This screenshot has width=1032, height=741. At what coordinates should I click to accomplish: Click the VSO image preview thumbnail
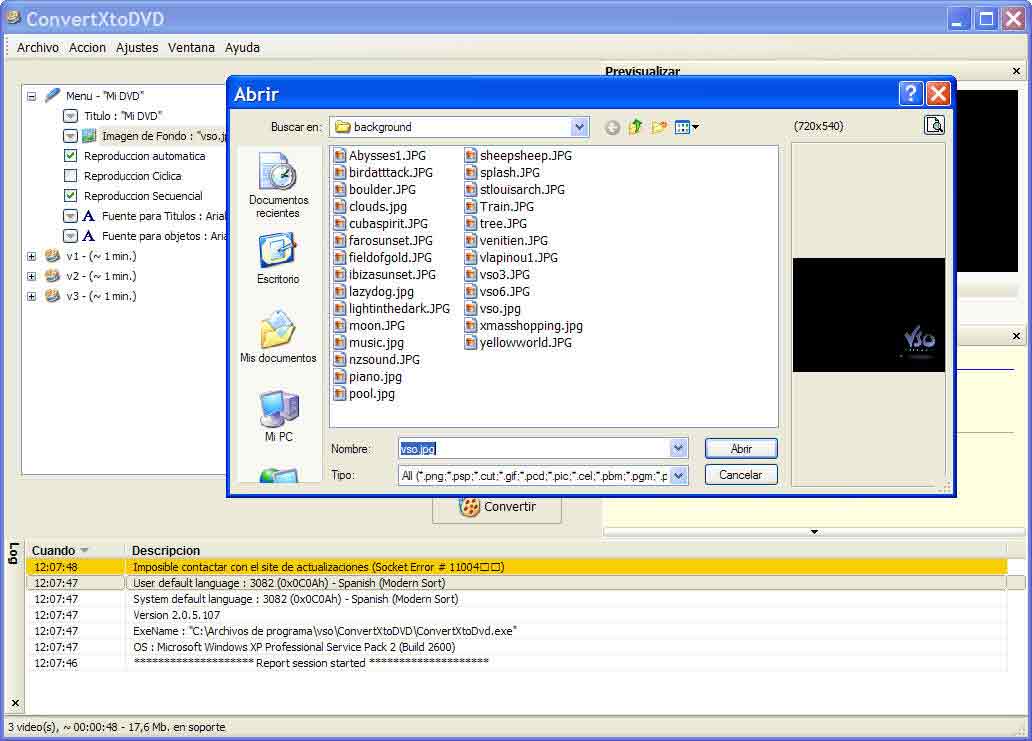pyautogui.click(x=869, y=315)
